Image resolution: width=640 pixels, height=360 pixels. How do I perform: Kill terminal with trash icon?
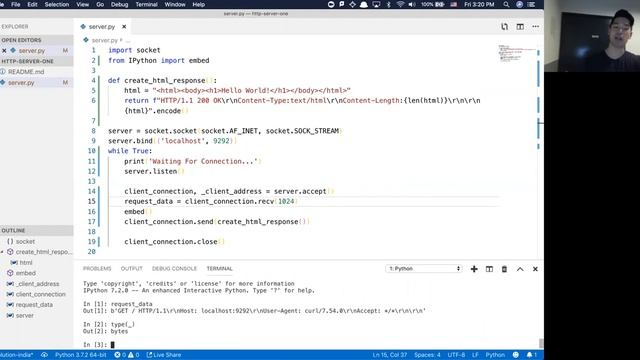[504, 269]
